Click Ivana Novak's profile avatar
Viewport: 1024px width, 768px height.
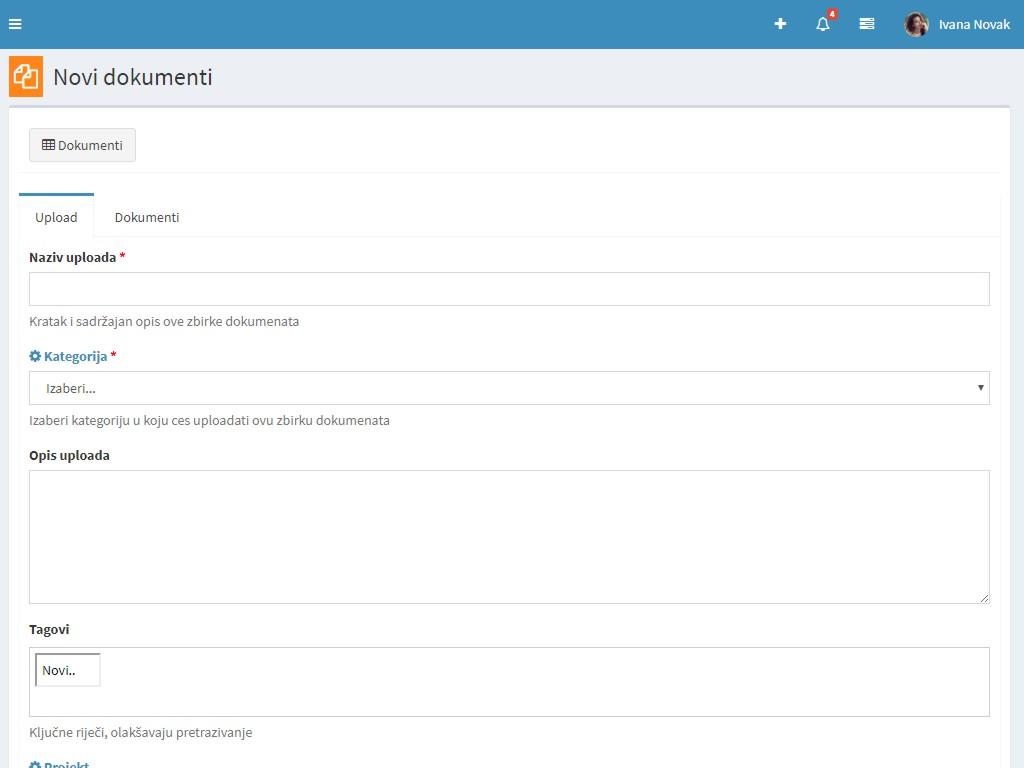pos(916,24)
